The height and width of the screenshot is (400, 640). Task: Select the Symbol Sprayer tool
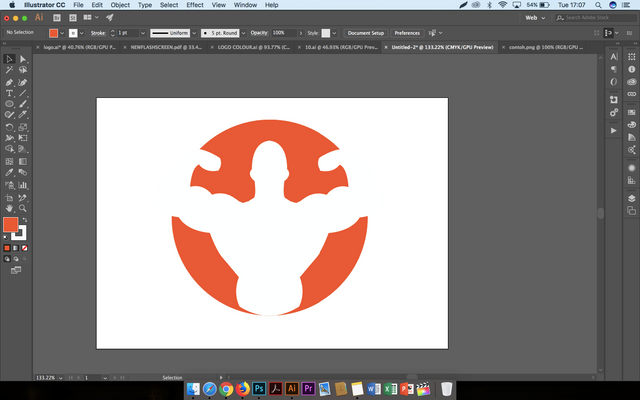coord(9,185)
